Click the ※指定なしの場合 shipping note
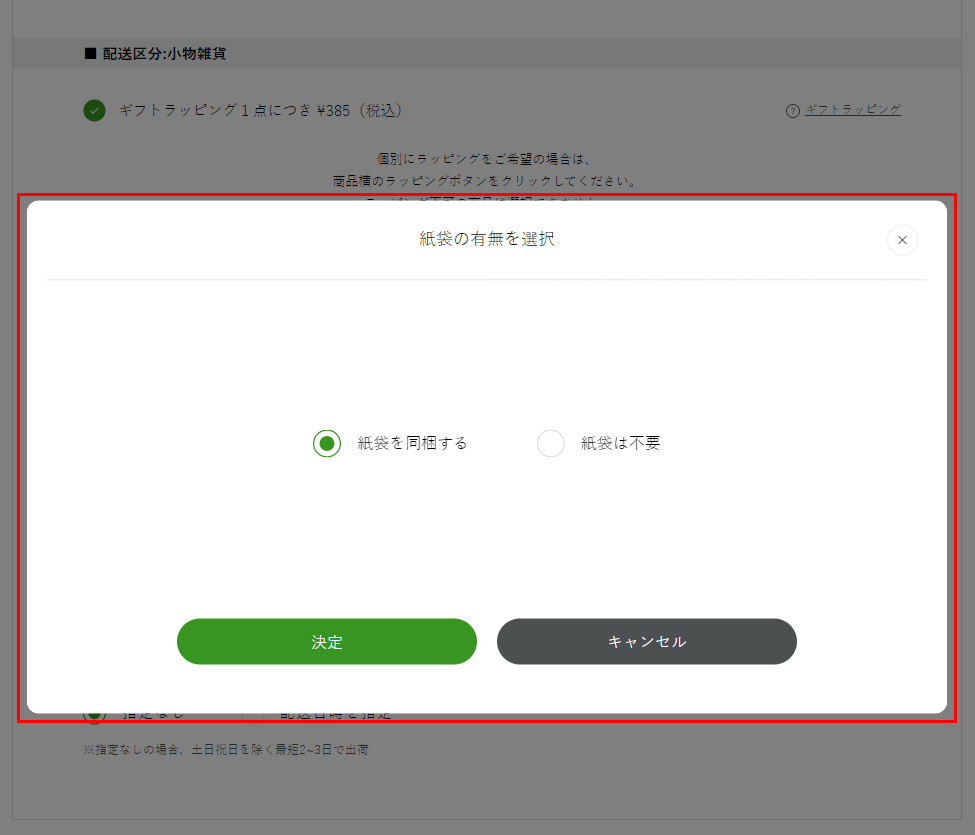Screen dimensions: 975x835 tap(226, 750)
